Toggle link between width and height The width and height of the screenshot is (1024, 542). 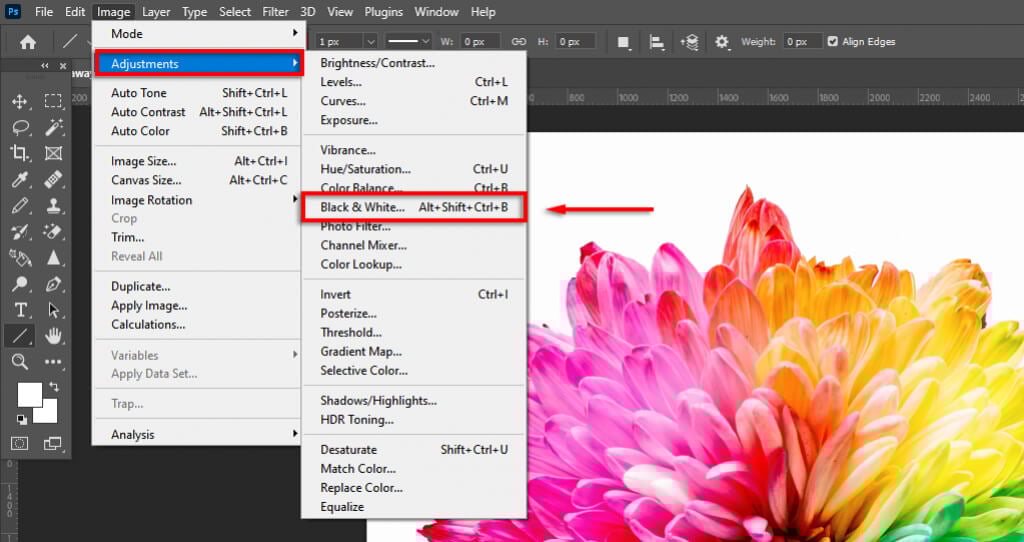pos(518,42)
